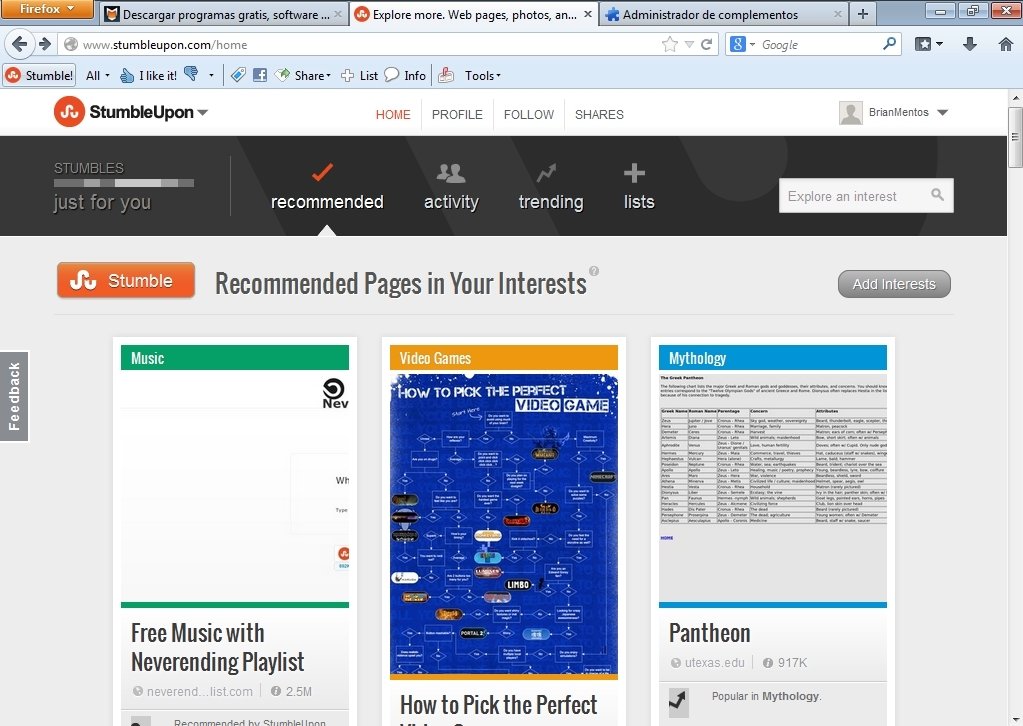Expand the BrianMentos account dropdown arrow
The width and height of the screenshot is (1023, 726).
click(x=942, y=112)
